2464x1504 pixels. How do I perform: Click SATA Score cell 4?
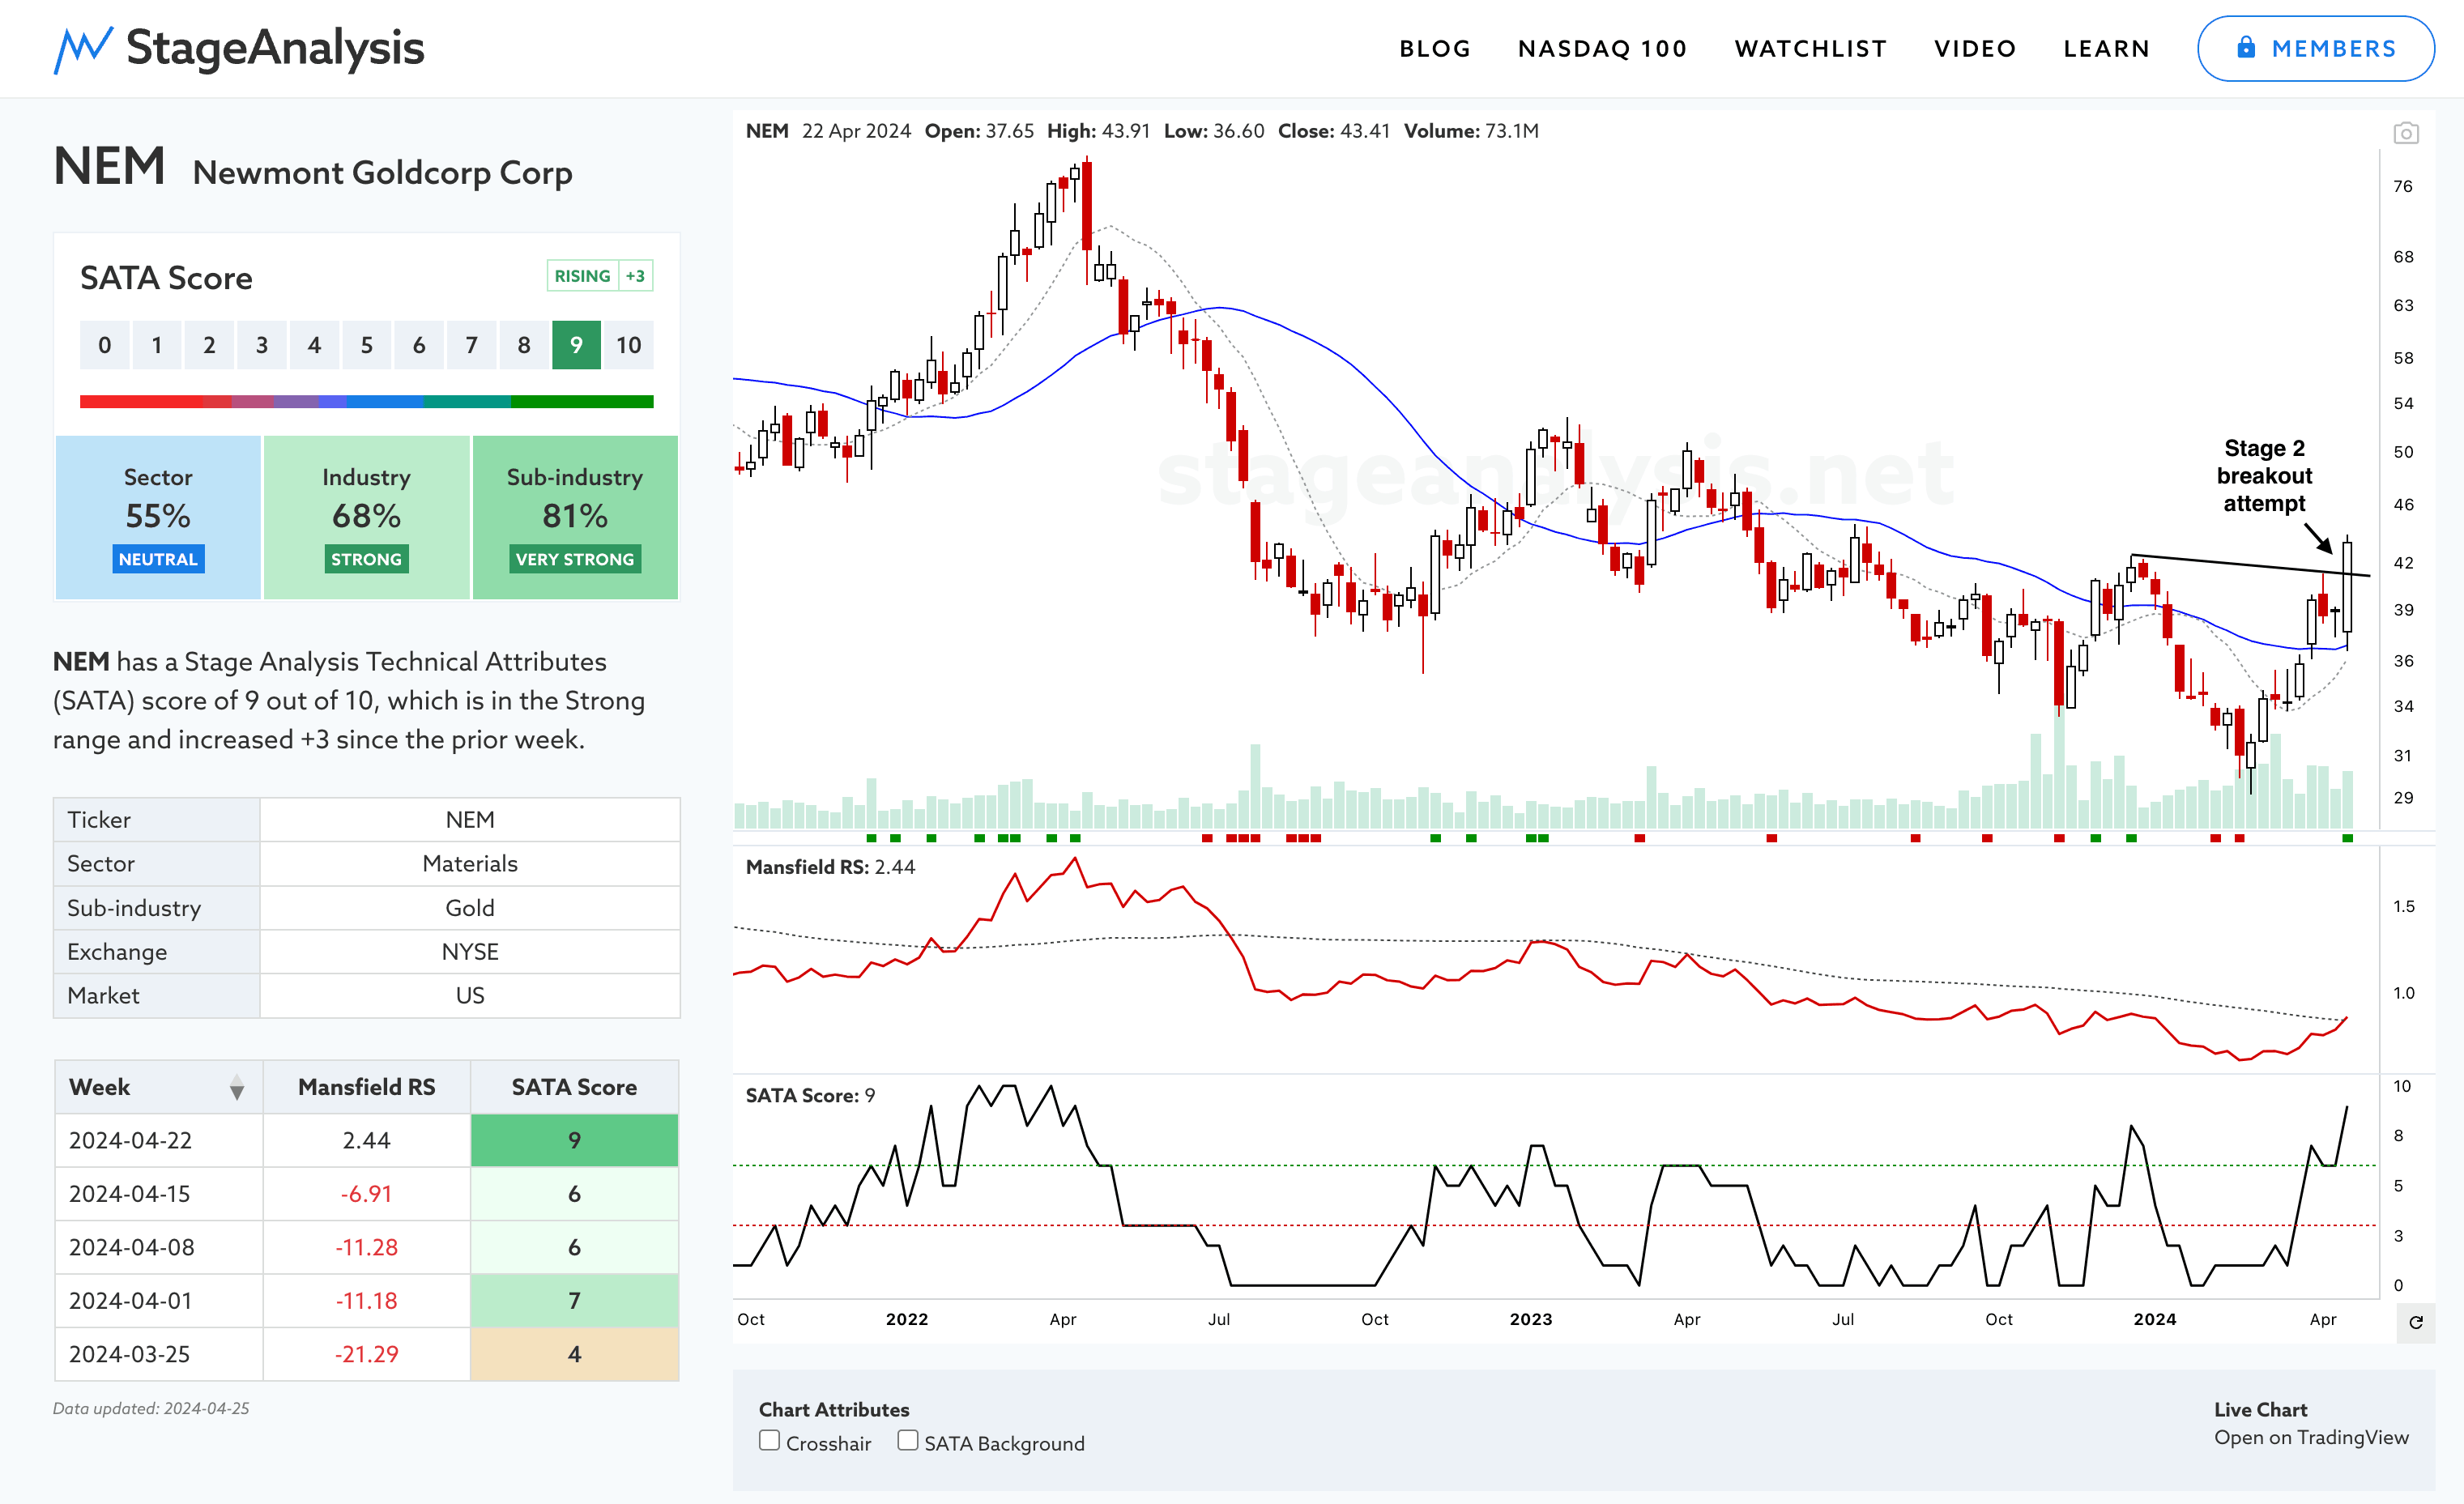[x=574, y=1355]
